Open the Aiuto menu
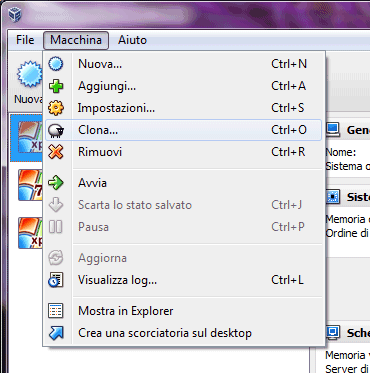This screenshot has height=373, width=370. (132, 40)
